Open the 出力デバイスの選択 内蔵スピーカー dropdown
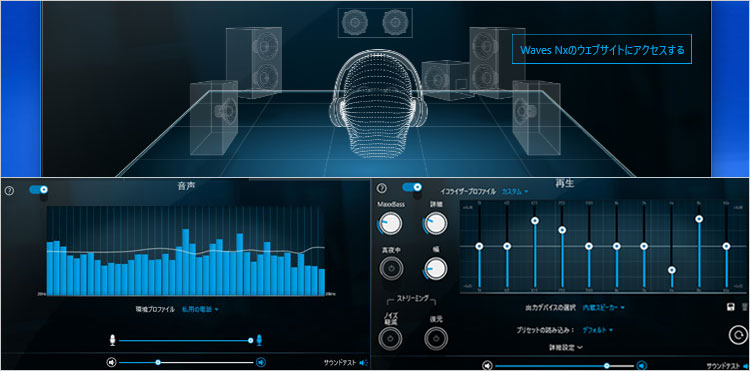 604,307
